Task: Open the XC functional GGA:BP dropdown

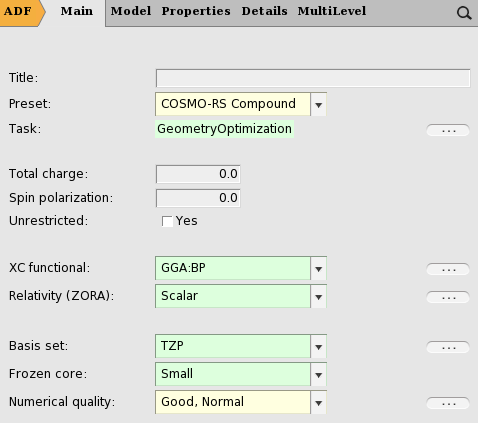Action: click(241, 268)
